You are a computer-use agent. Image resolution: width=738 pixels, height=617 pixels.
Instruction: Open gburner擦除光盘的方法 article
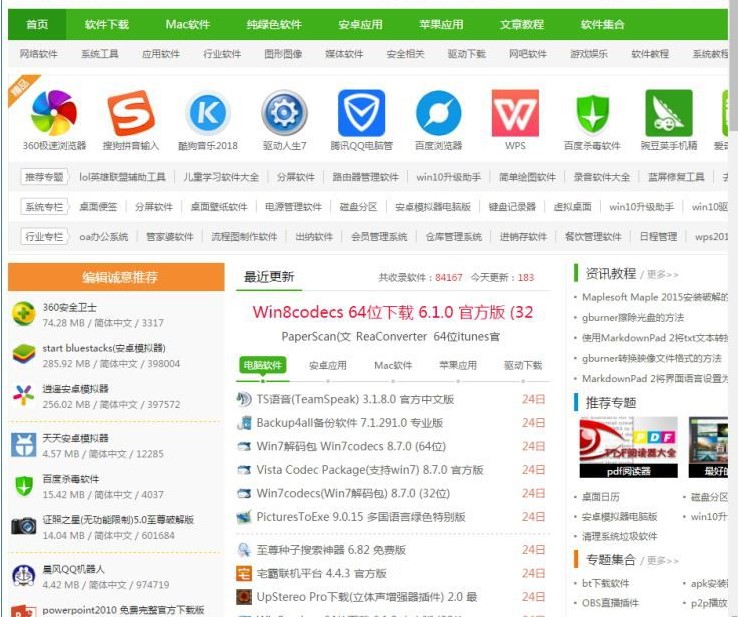click(633, 318)
